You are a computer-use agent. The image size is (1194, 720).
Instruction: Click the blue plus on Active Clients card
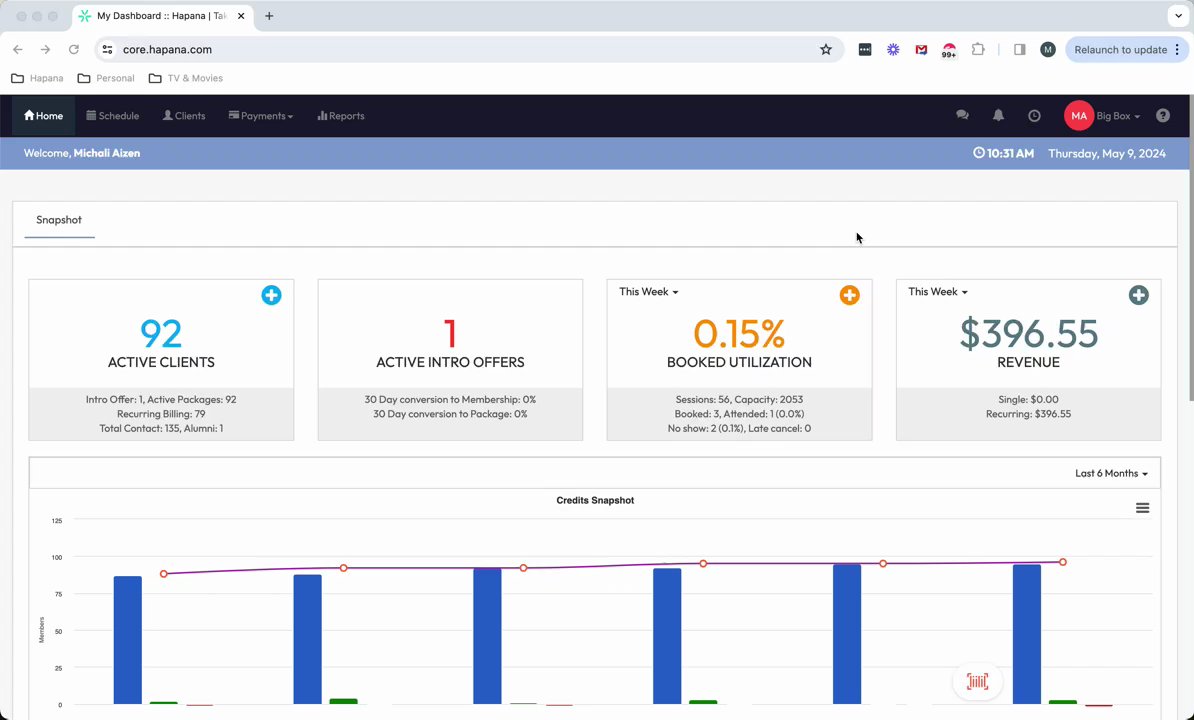click(271, 295)
